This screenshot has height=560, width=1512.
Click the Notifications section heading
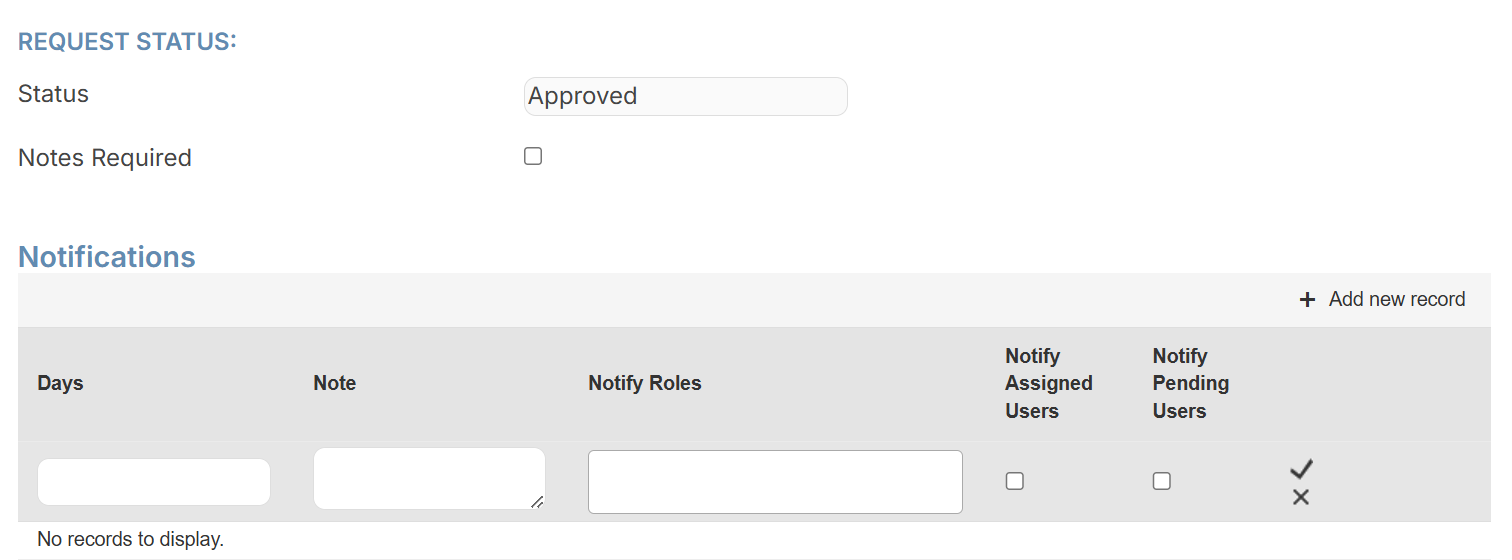point(107,257)
